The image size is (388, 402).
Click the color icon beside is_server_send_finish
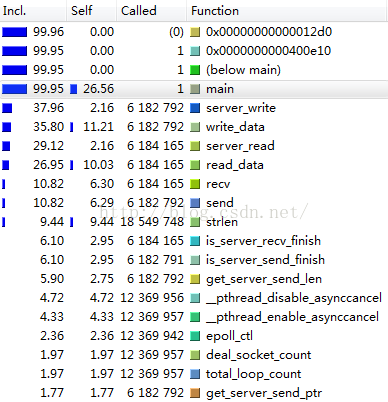pos(195,260)
